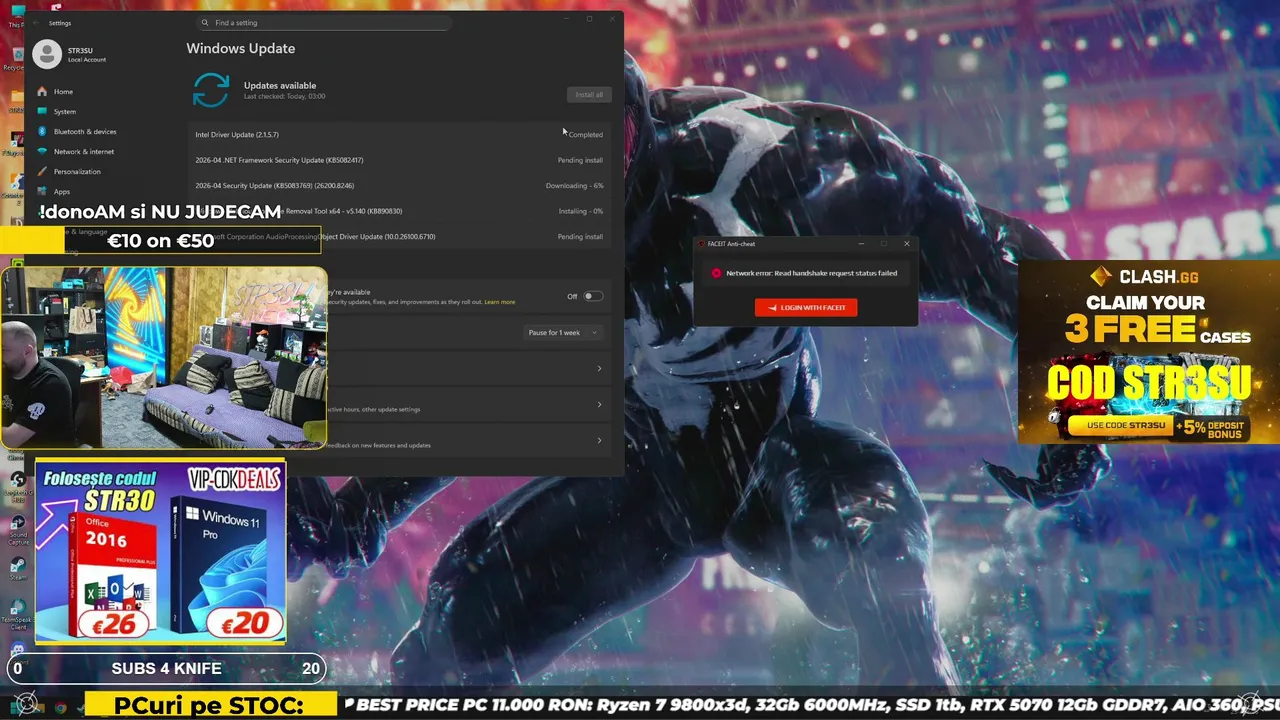Follow the Learn more link
1280x720 pixels.
click(500, 302)
